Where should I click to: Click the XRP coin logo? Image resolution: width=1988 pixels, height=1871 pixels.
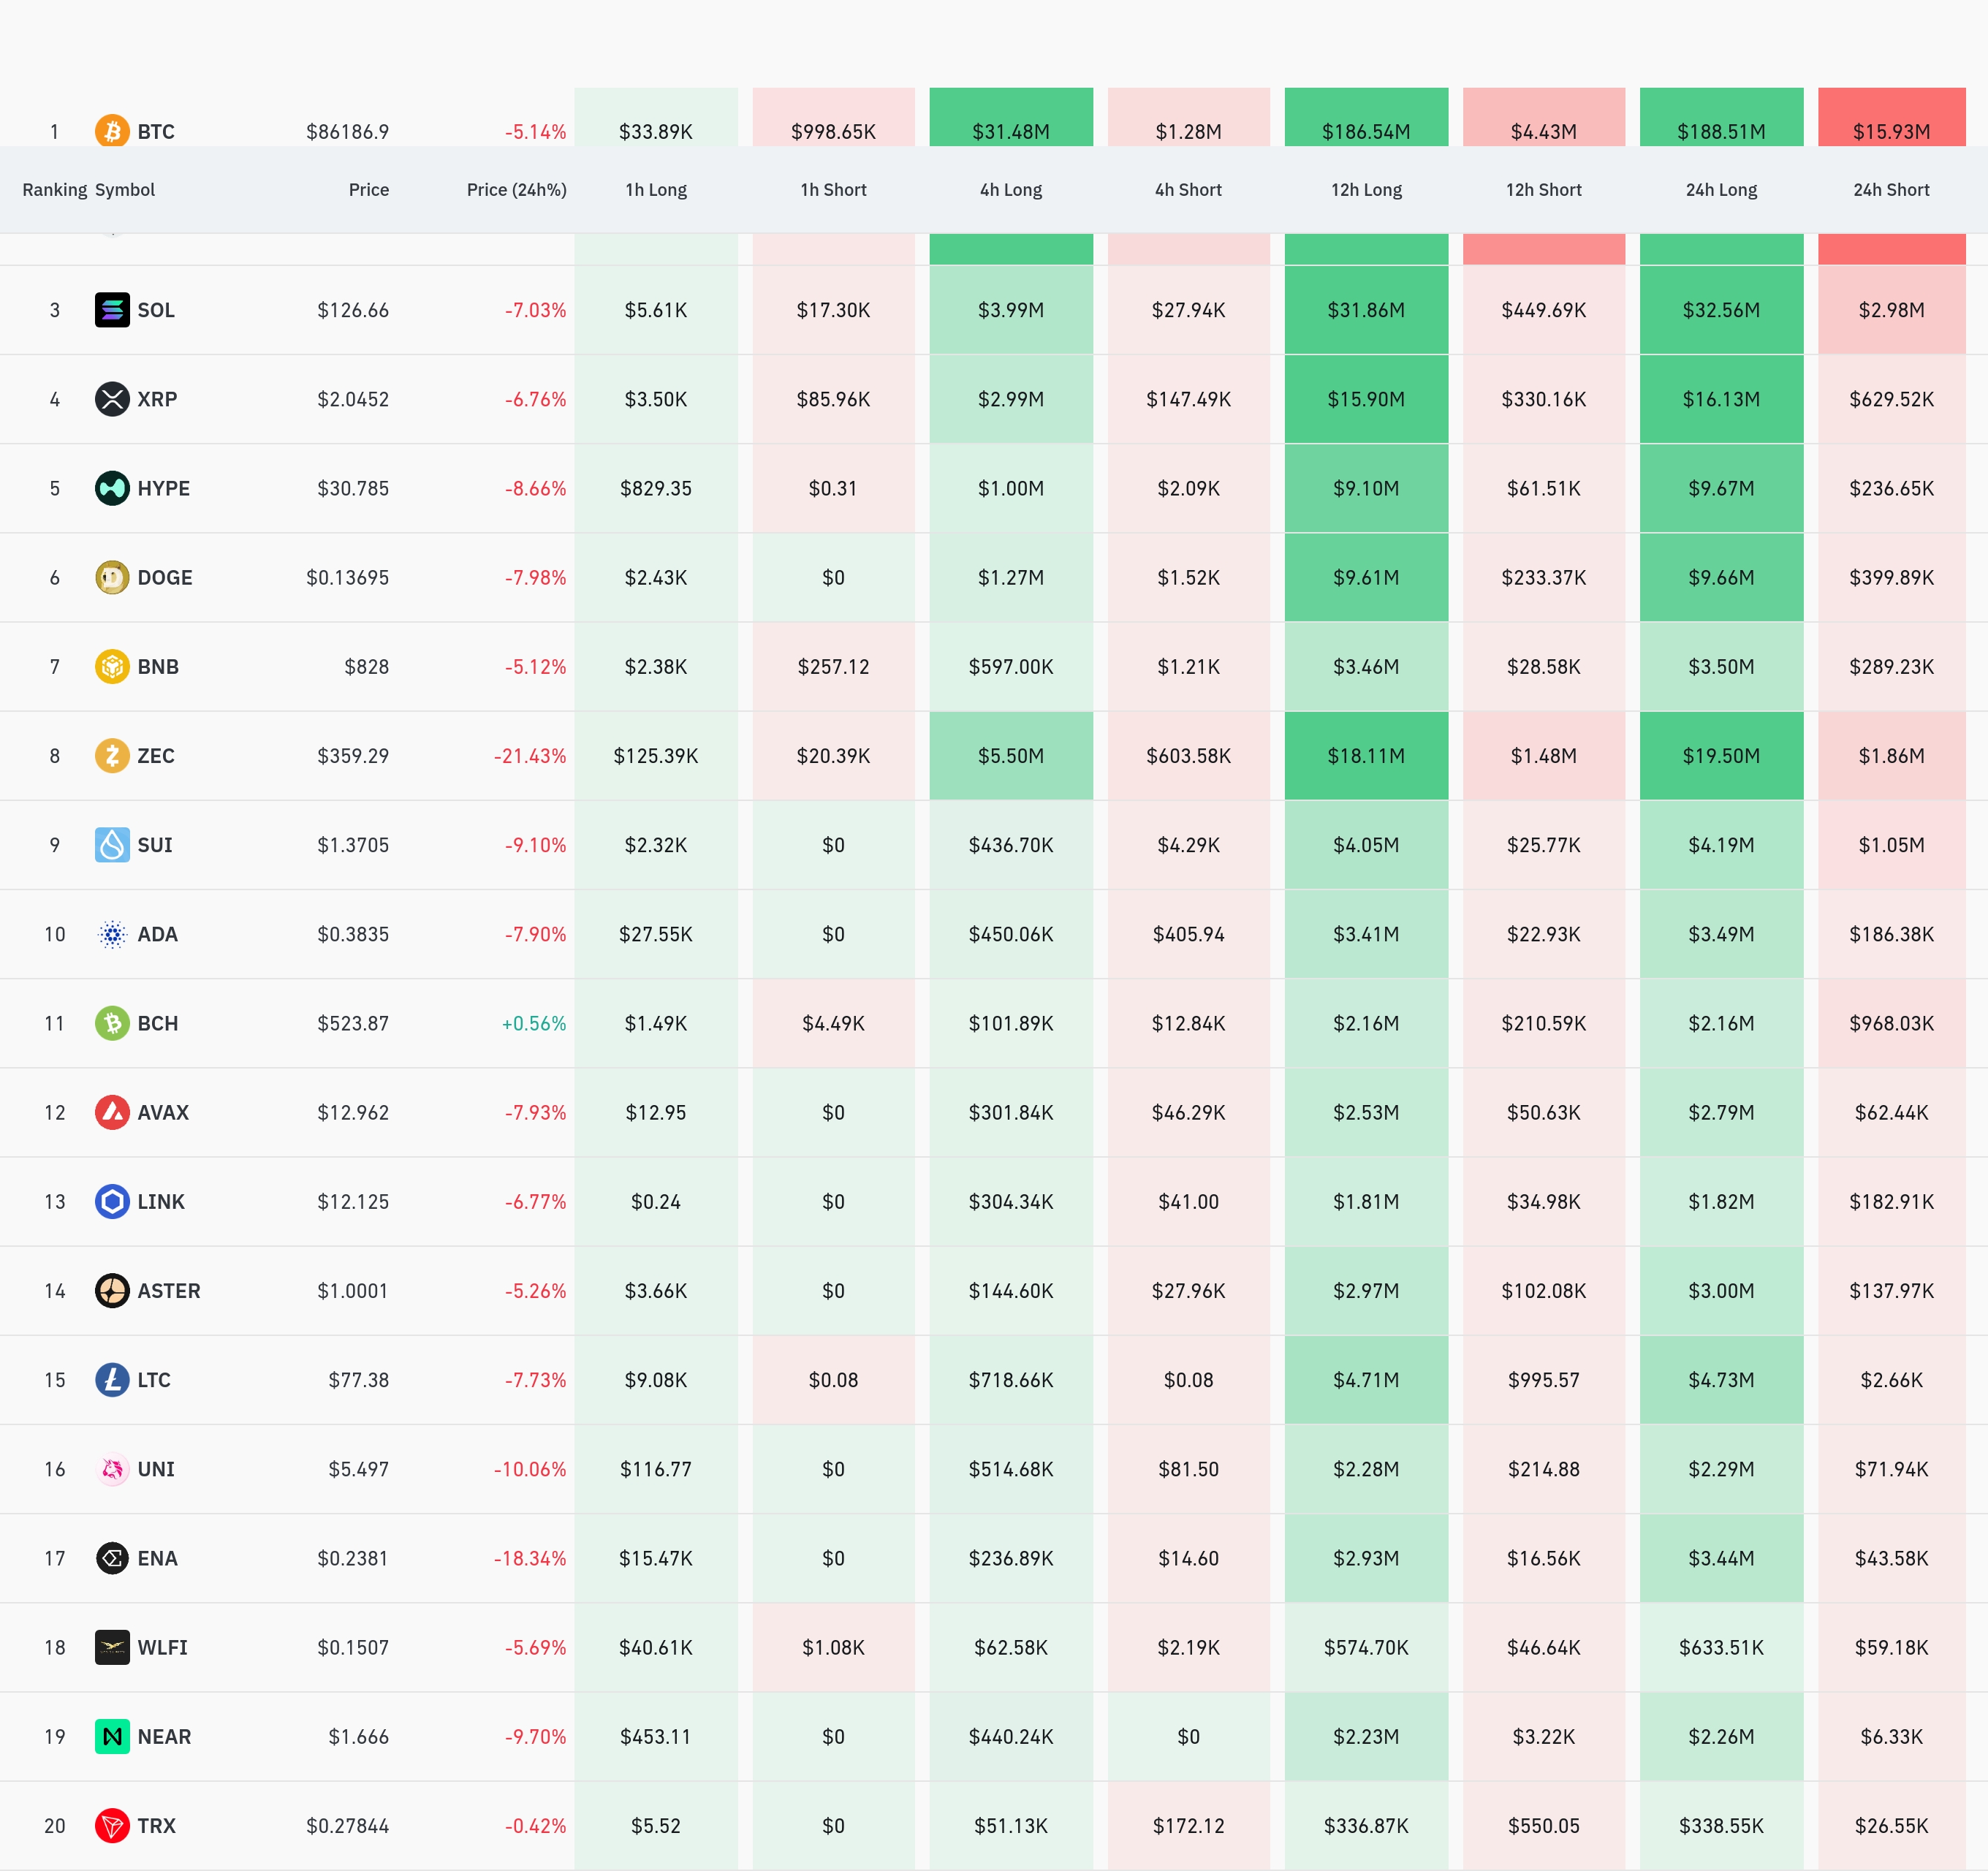(x=112, y=399)
